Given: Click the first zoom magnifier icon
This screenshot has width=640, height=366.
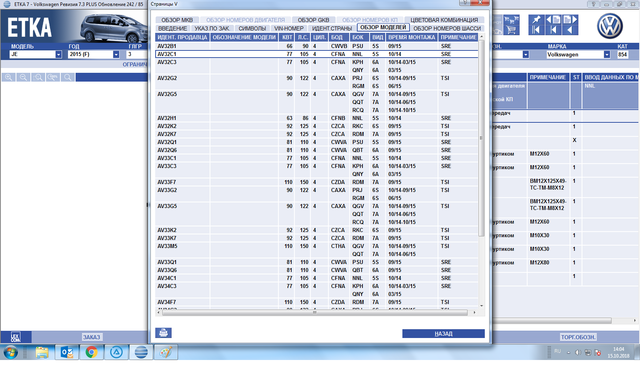Looking at the screenshot, I should tap(8, 78).
